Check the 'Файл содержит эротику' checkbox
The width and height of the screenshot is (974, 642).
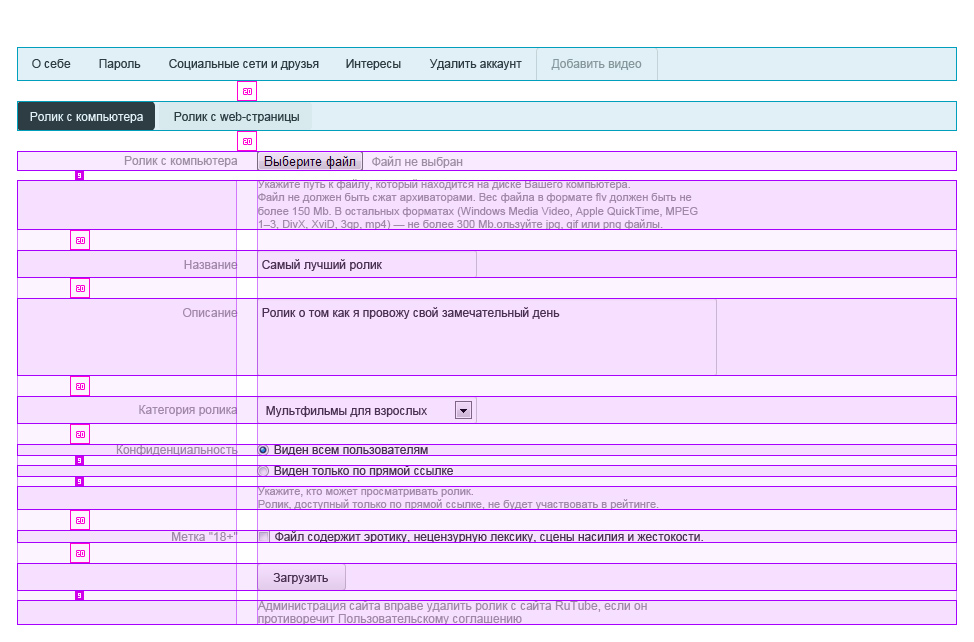(264, 537)
